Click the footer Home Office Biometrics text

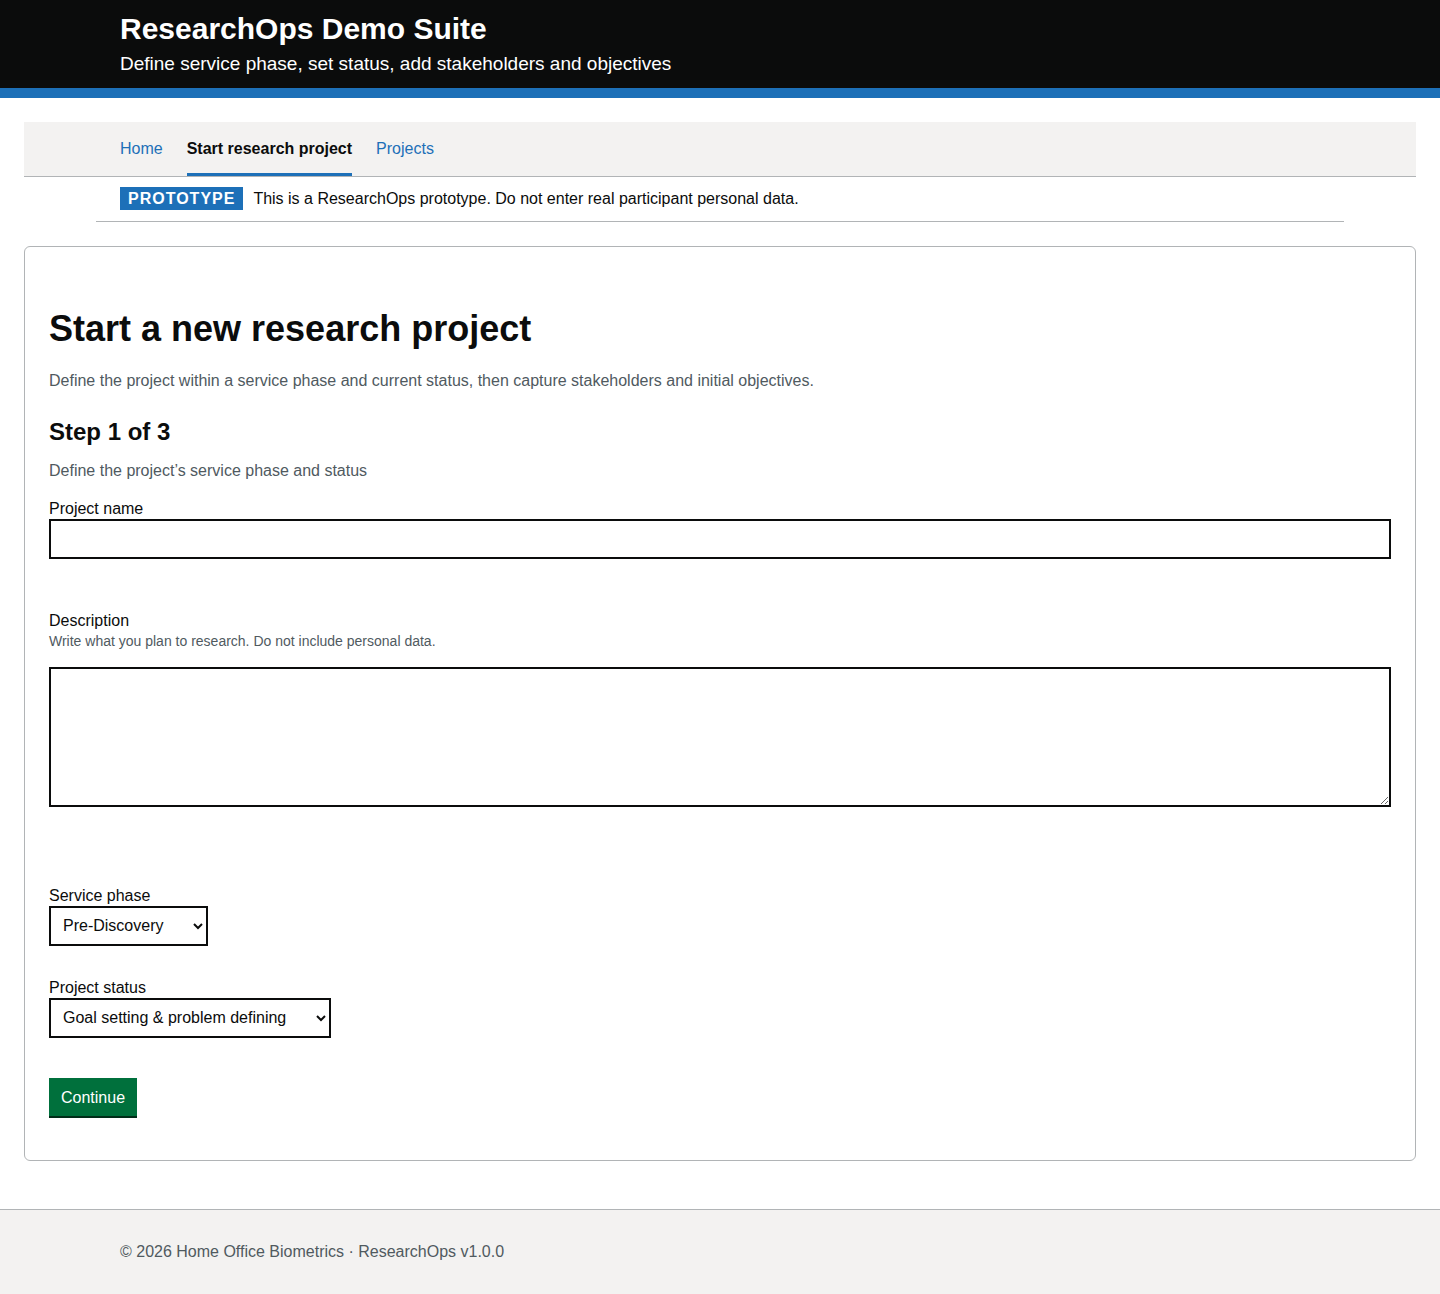(260, 1251)
